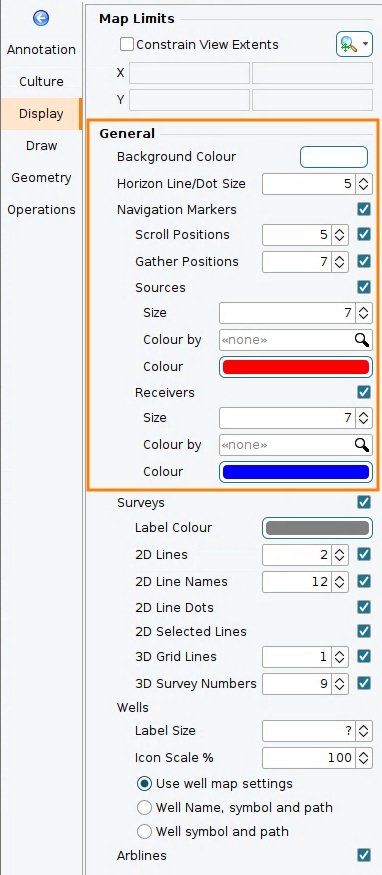The width and height of the screenshot is (382, 875).
Task: Open the Receivers Colour by dropdown
Action: click(x=296, y=444)
